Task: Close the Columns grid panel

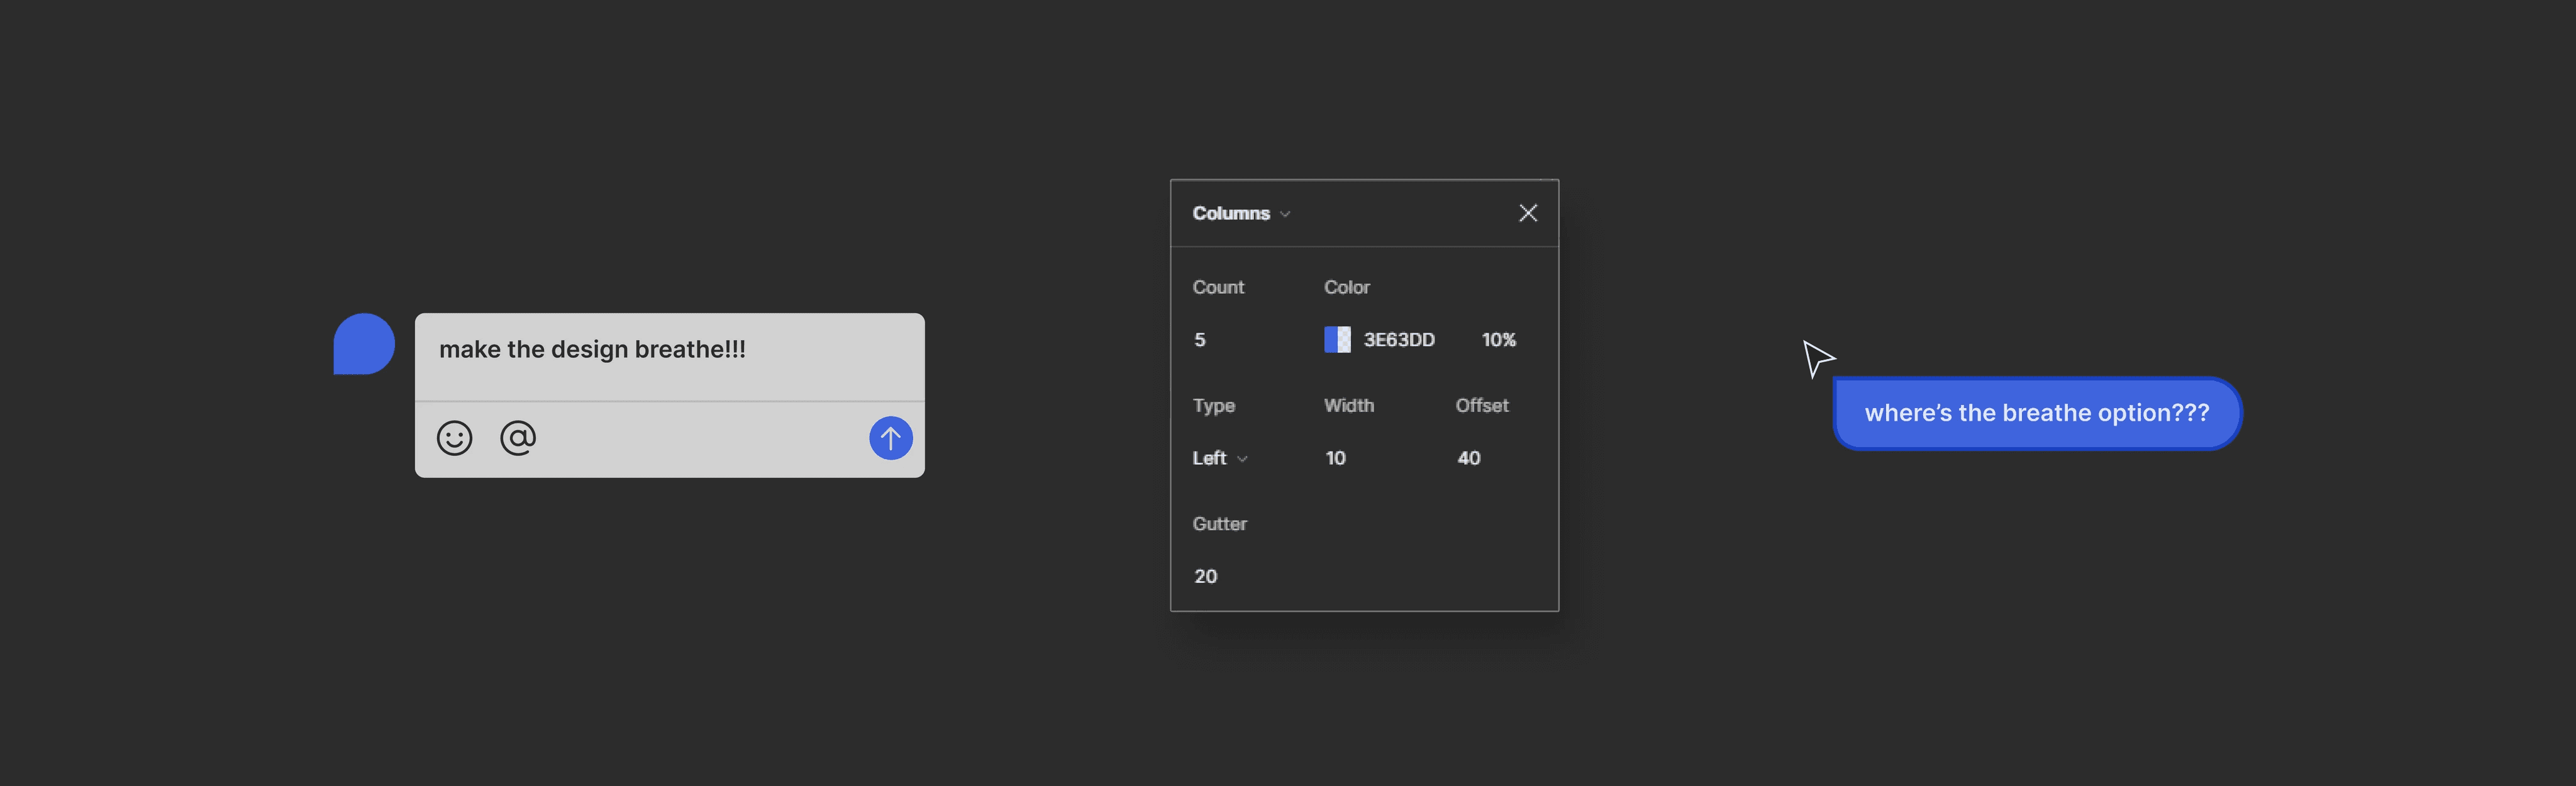Action: 1527,213
